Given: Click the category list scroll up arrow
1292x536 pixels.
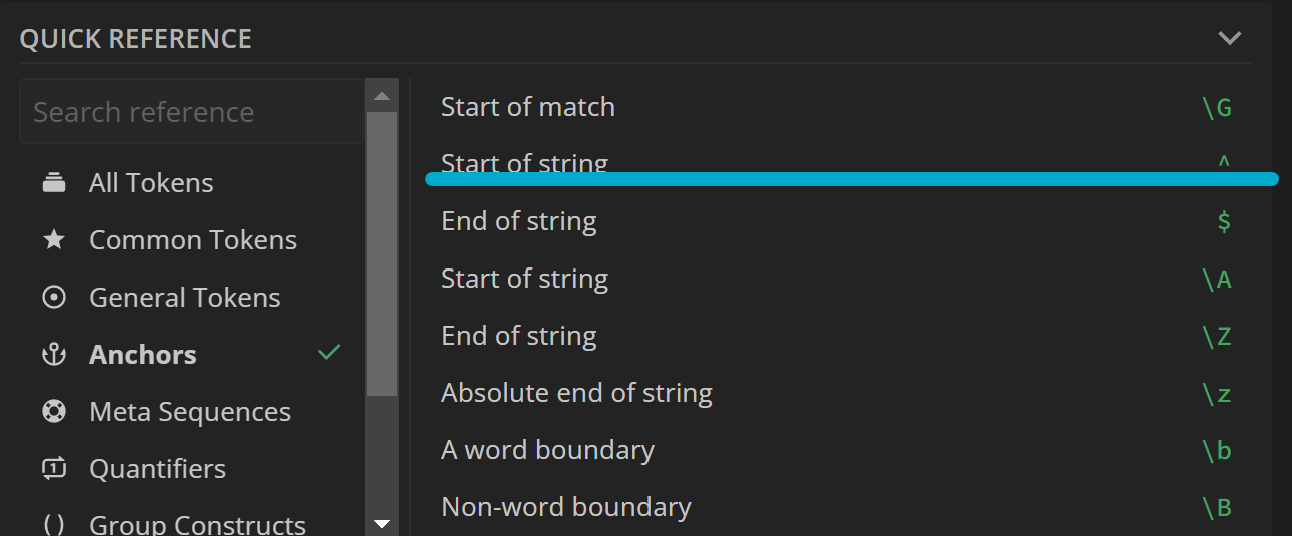Looking at the screenshot, I should 381,97.
